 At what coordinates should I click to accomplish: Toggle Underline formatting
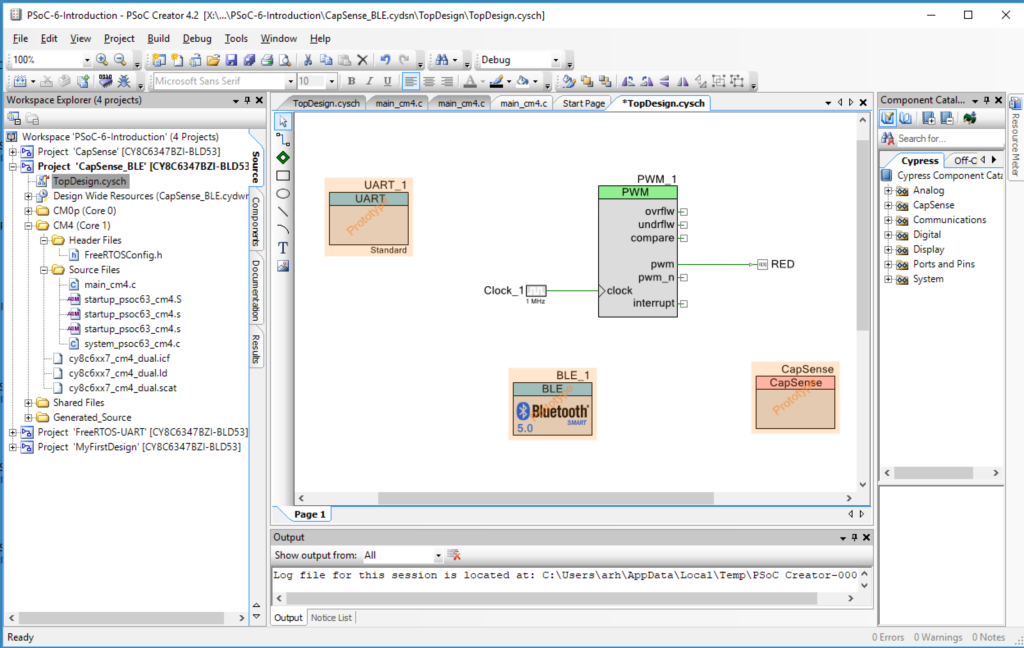pyautogui.click(x=387, y=81)
